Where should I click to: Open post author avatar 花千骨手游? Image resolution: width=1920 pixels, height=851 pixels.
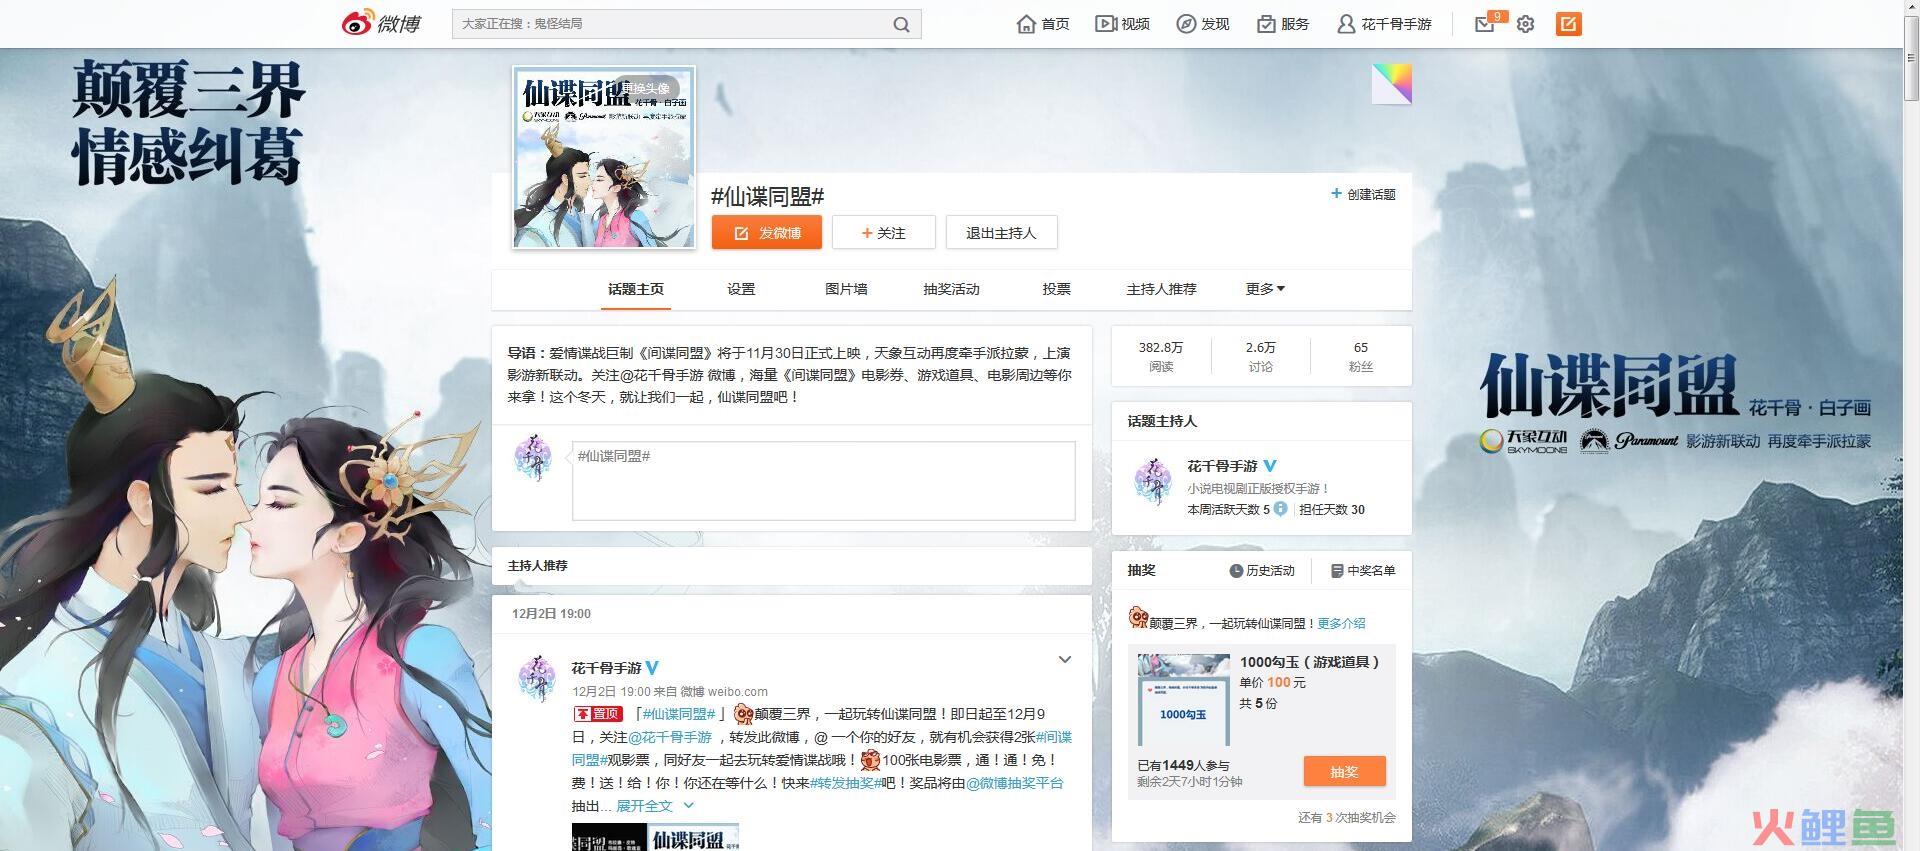pos(537,680)
